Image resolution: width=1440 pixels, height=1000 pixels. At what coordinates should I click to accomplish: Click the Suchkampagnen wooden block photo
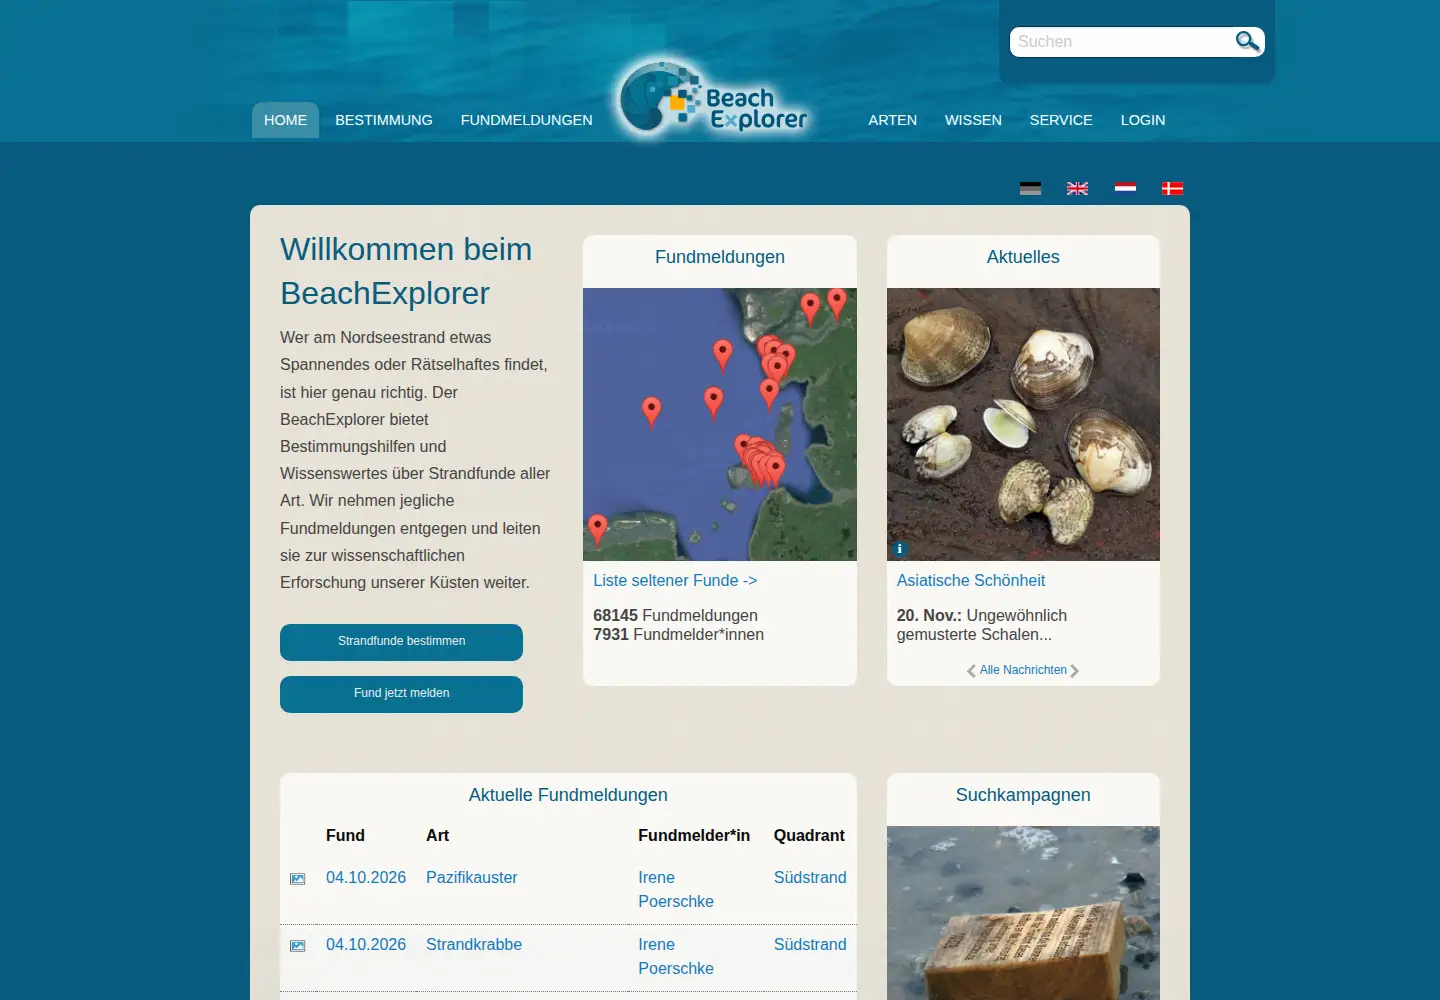click(x=1023, y=913)
